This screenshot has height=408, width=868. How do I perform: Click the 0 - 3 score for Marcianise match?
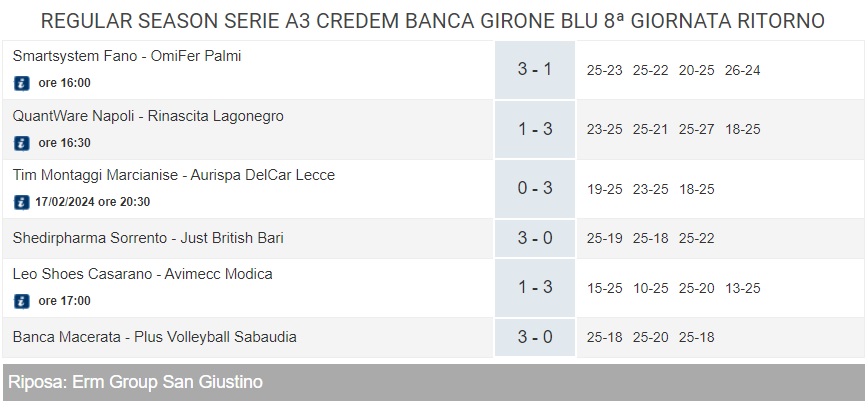535,188
